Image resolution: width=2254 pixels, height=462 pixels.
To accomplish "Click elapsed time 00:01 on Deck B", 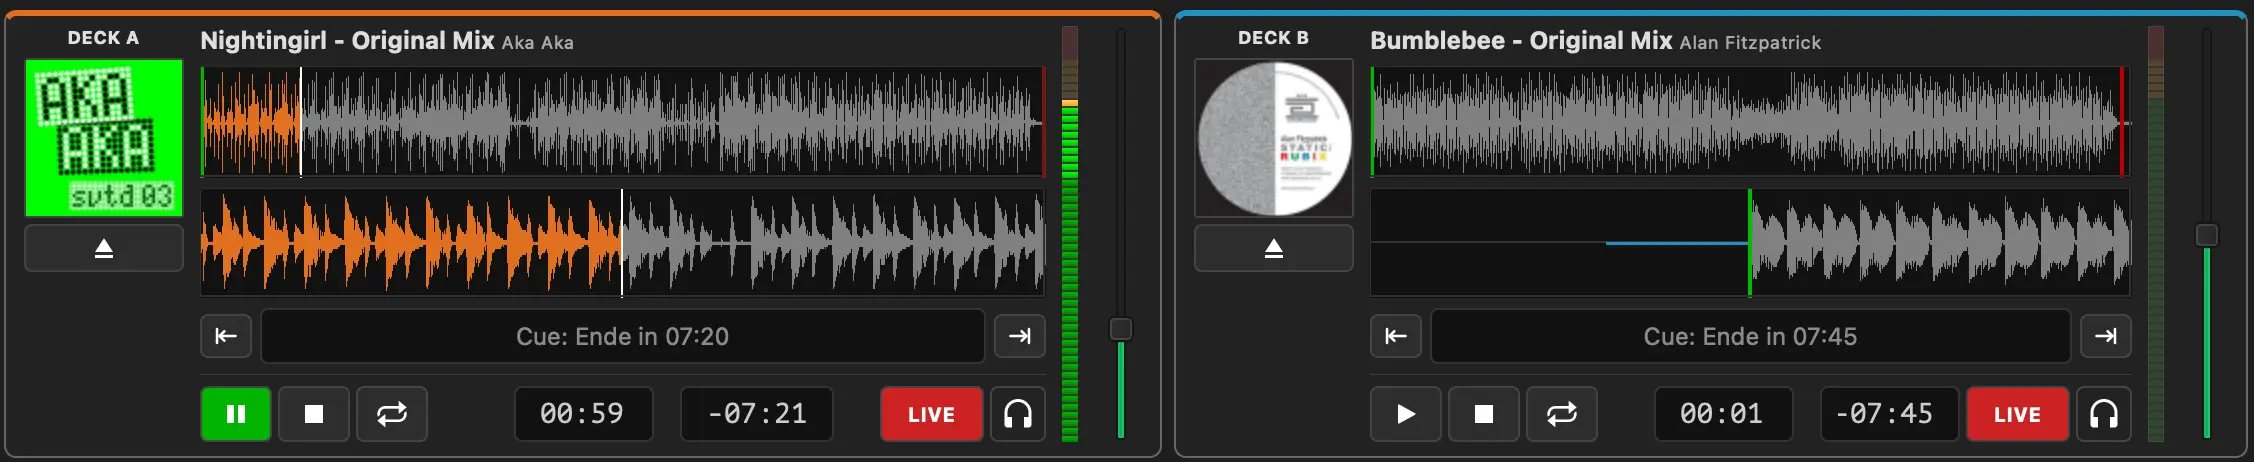I will (1723, 414).
